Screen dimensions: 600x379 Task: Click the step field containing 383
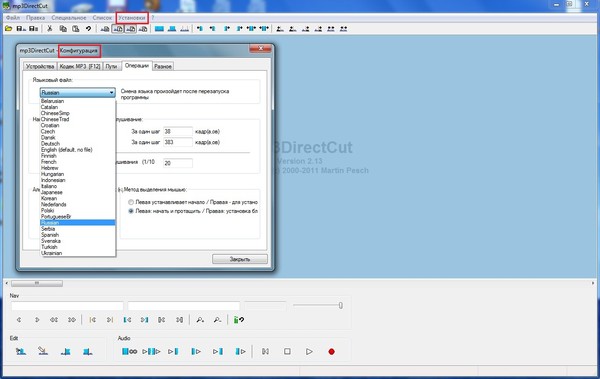pyautogui.click(x=178, y=142)
